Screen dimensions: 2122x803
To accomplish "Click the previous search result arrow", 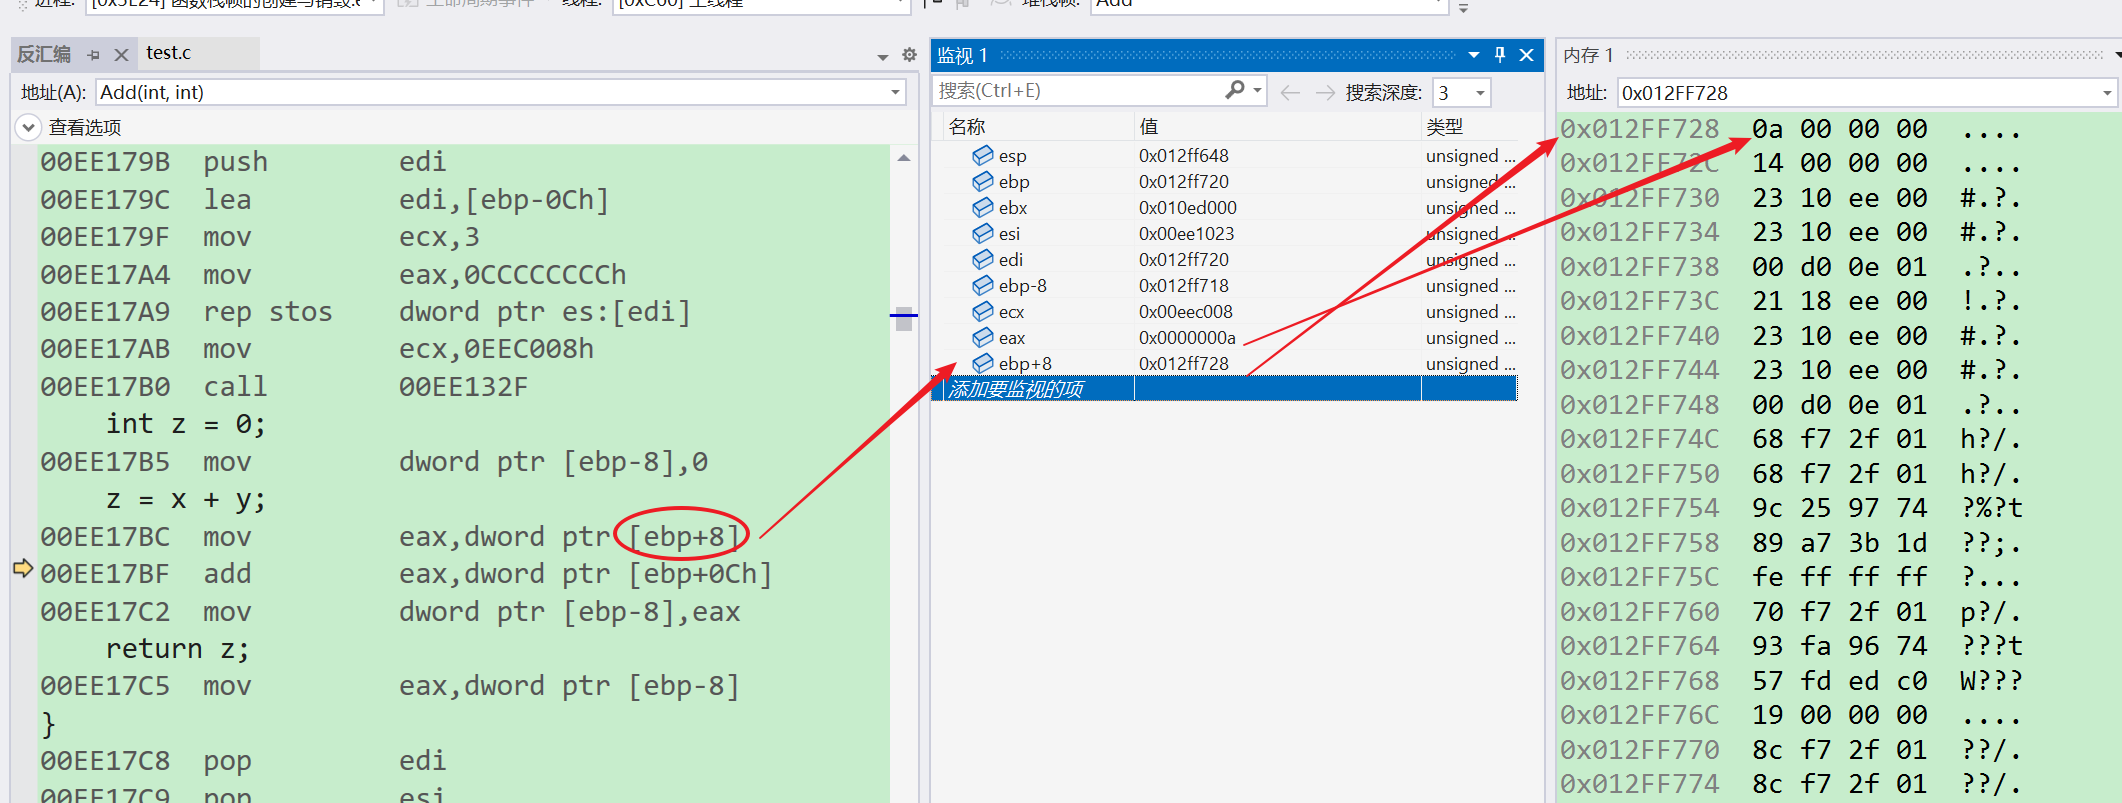I will (x=1290, y=93).
